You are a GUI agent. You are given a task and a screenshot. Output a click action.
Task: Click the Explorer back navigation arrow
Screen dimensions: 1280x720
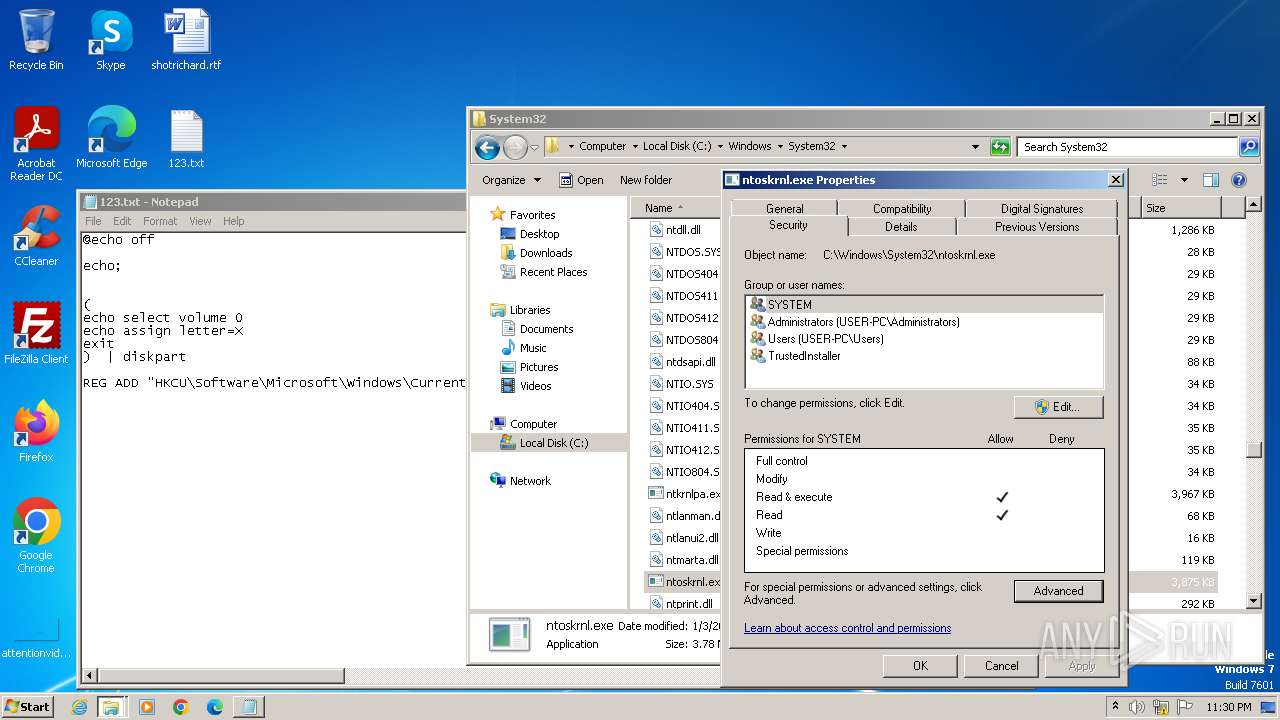pyautogui.click(x=487, y=147)
